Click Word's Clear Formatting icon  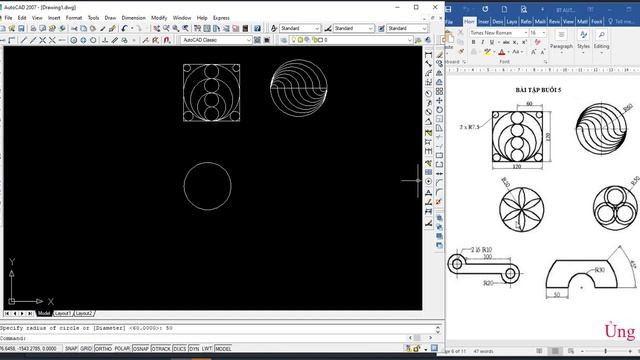[x=538, y=42]
